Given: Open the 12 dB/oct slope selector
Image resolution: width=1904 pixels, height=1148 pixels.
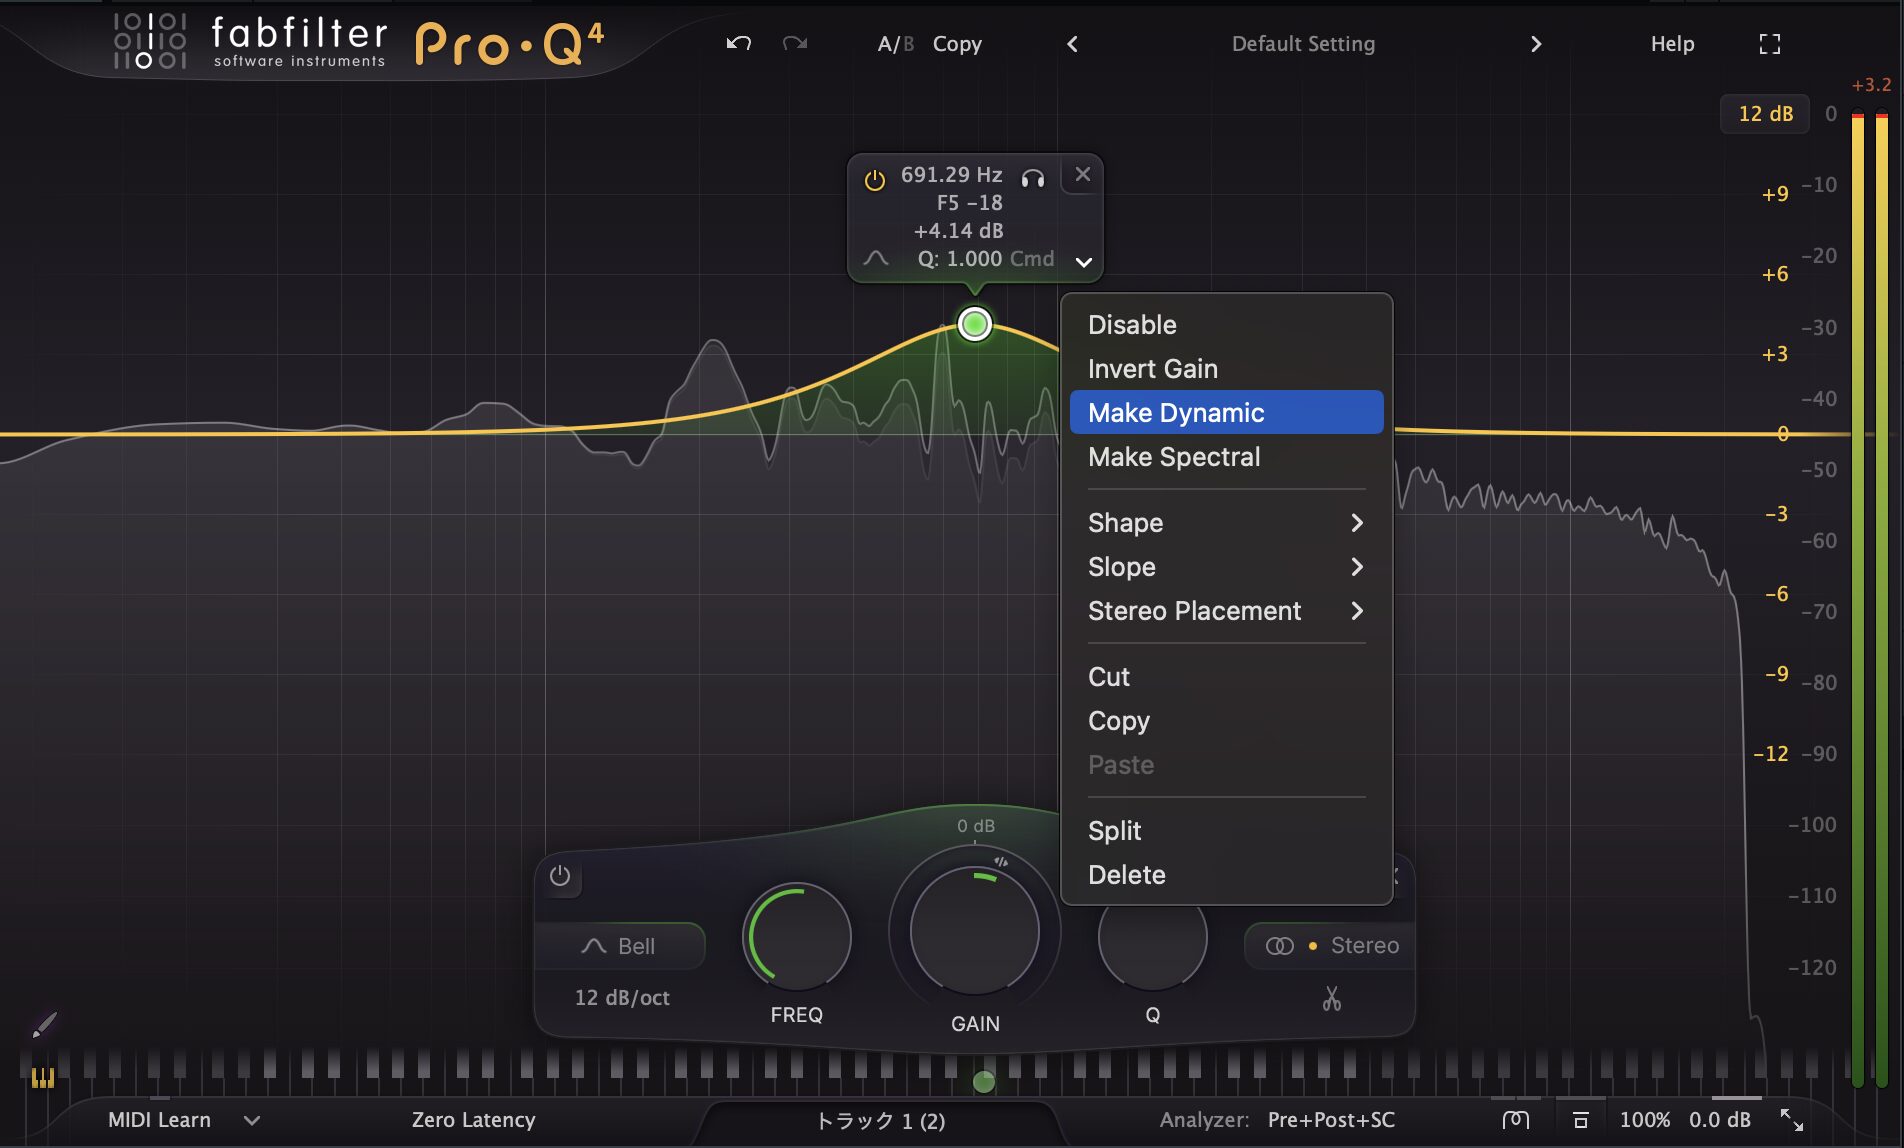Looking at the screenshot, I should 622,998.
